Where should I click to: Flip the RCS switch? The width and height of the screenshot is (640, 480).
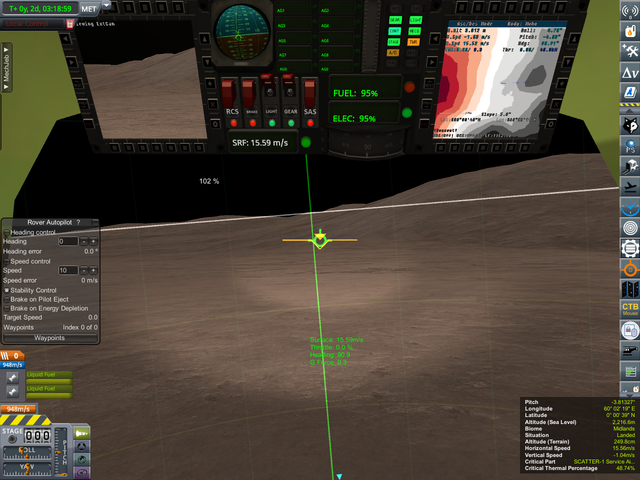(x=230, y=93)
